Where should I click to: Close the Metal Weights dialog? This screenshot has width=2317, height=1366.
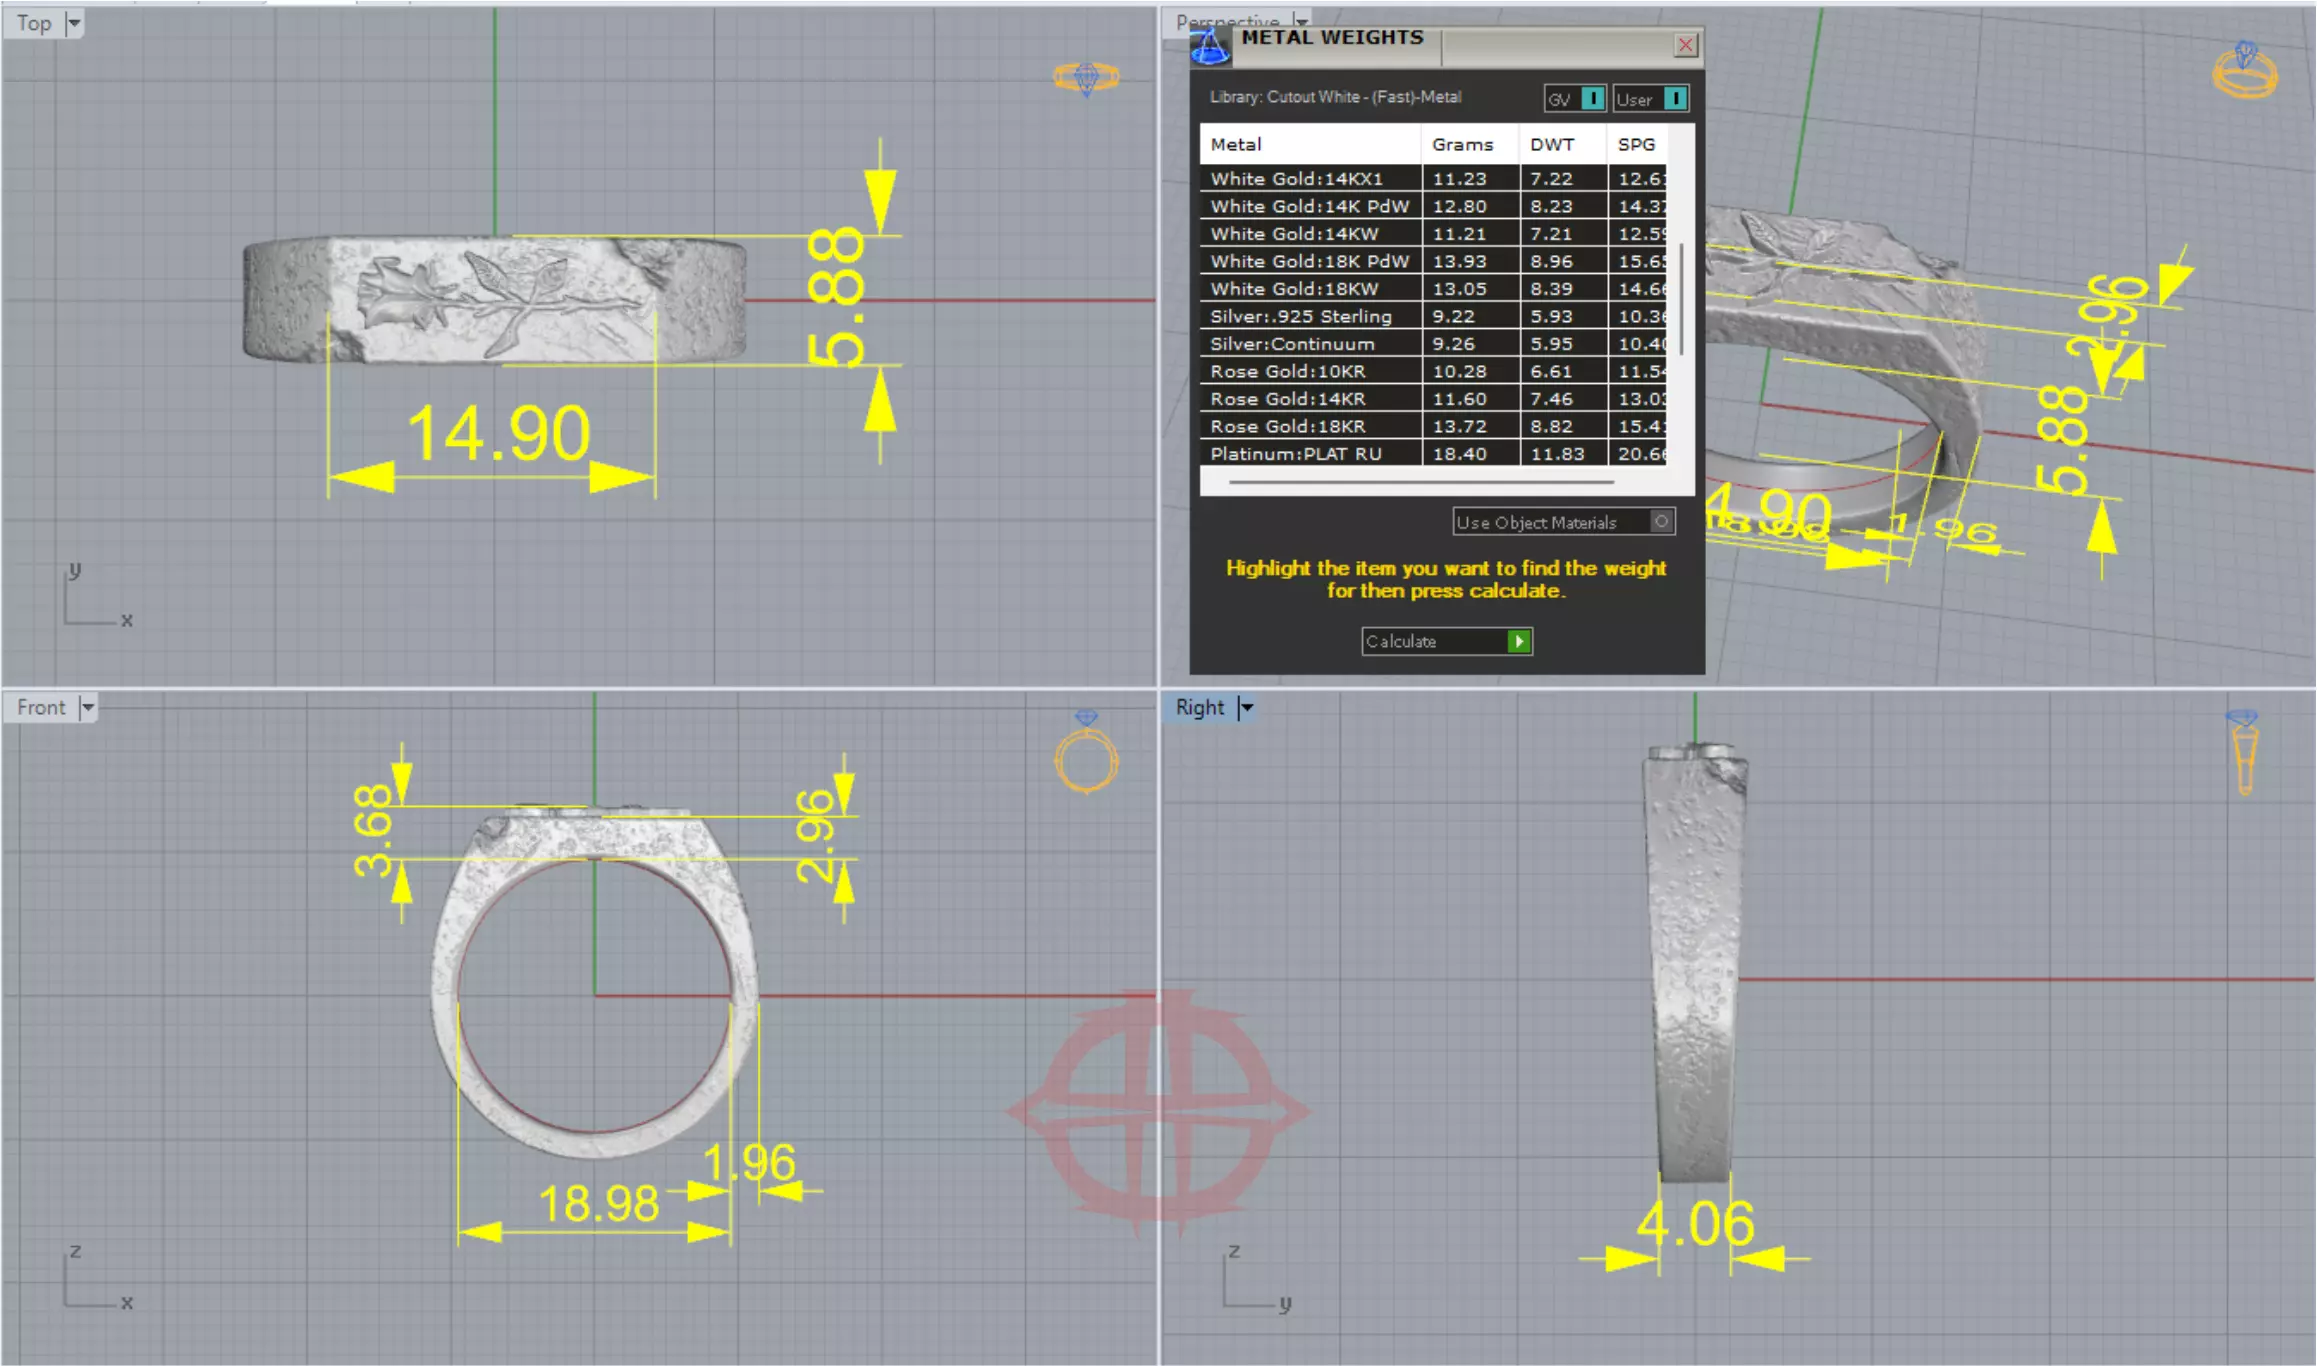(x=1686, y=45)
